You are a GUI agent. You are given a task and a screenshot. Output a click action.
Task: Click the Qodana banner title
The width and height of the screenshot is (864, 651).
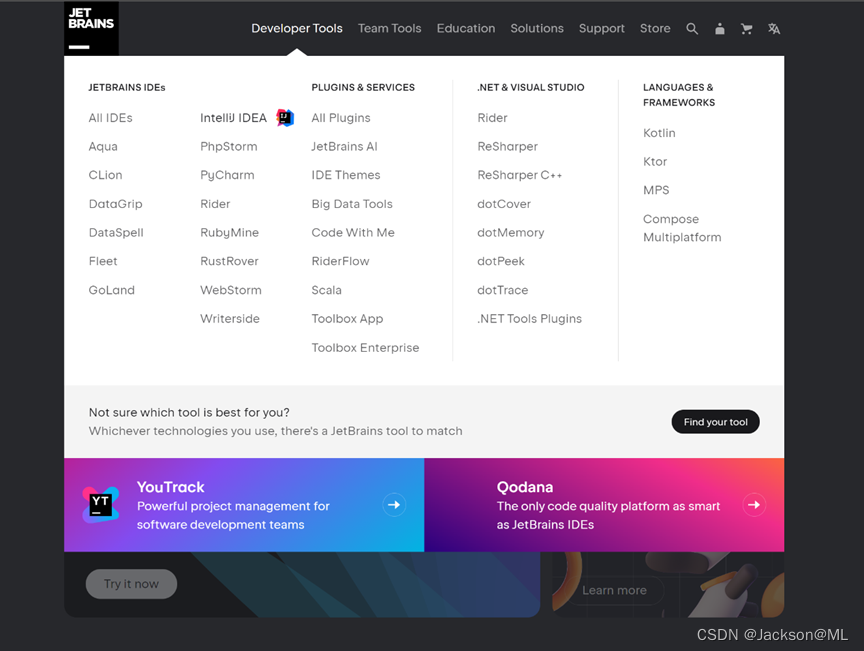[x=525, y=487]
